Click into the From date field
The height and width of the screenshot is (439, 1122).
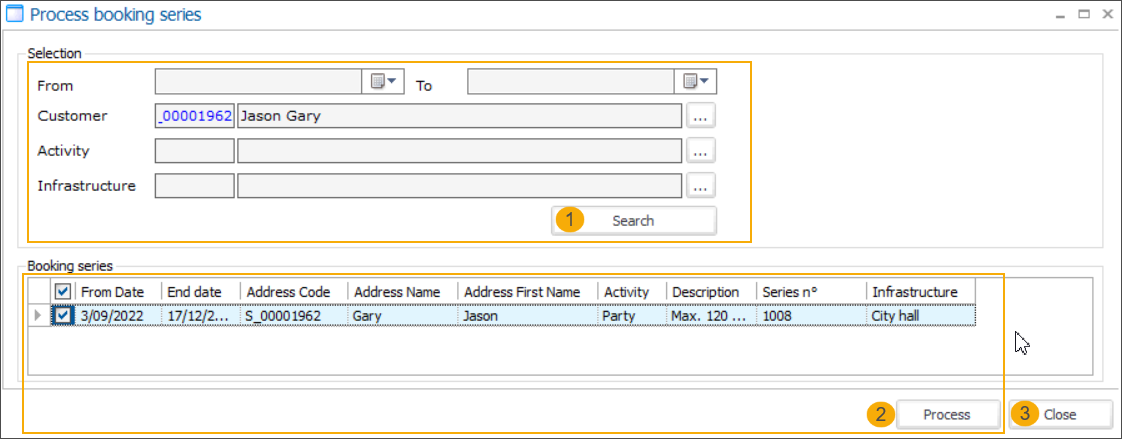tap(259, 82)
